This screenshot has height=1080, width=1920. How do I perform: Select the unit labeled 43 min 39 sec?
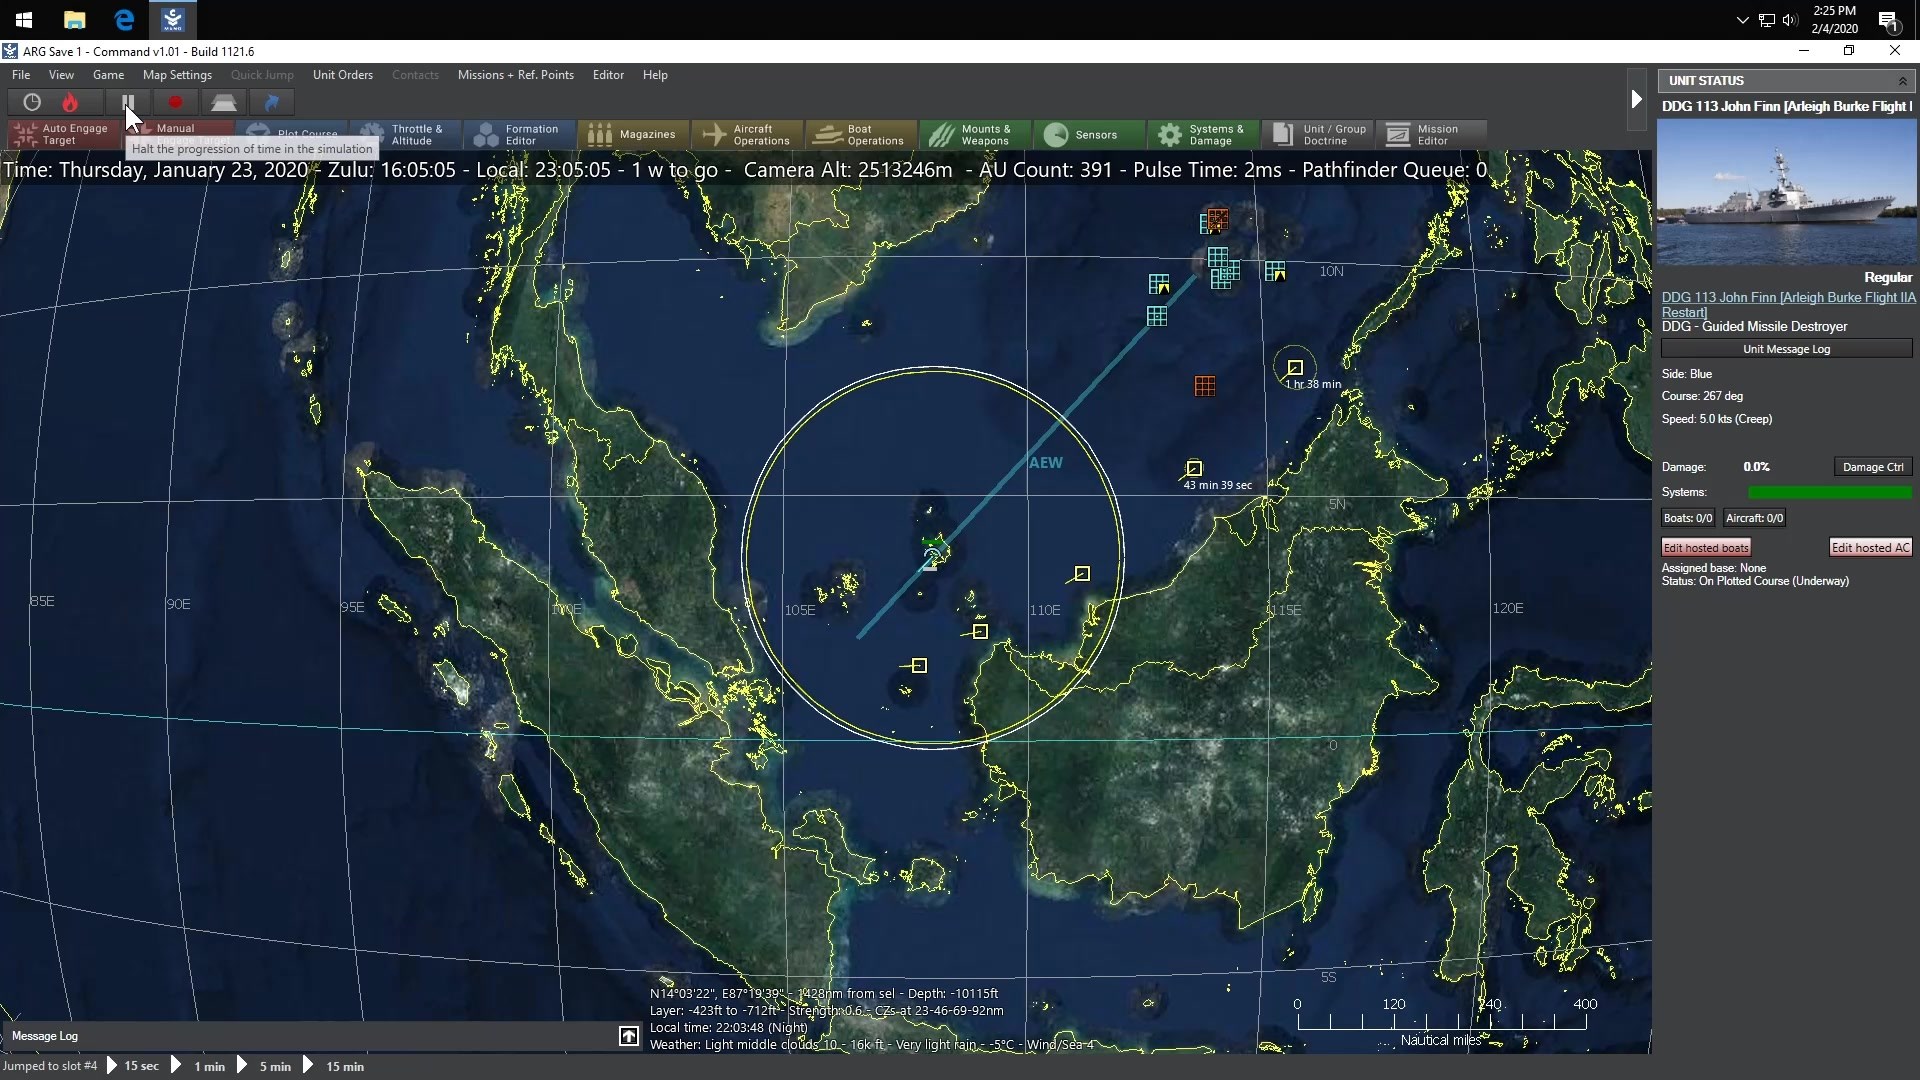[1194, 468]
